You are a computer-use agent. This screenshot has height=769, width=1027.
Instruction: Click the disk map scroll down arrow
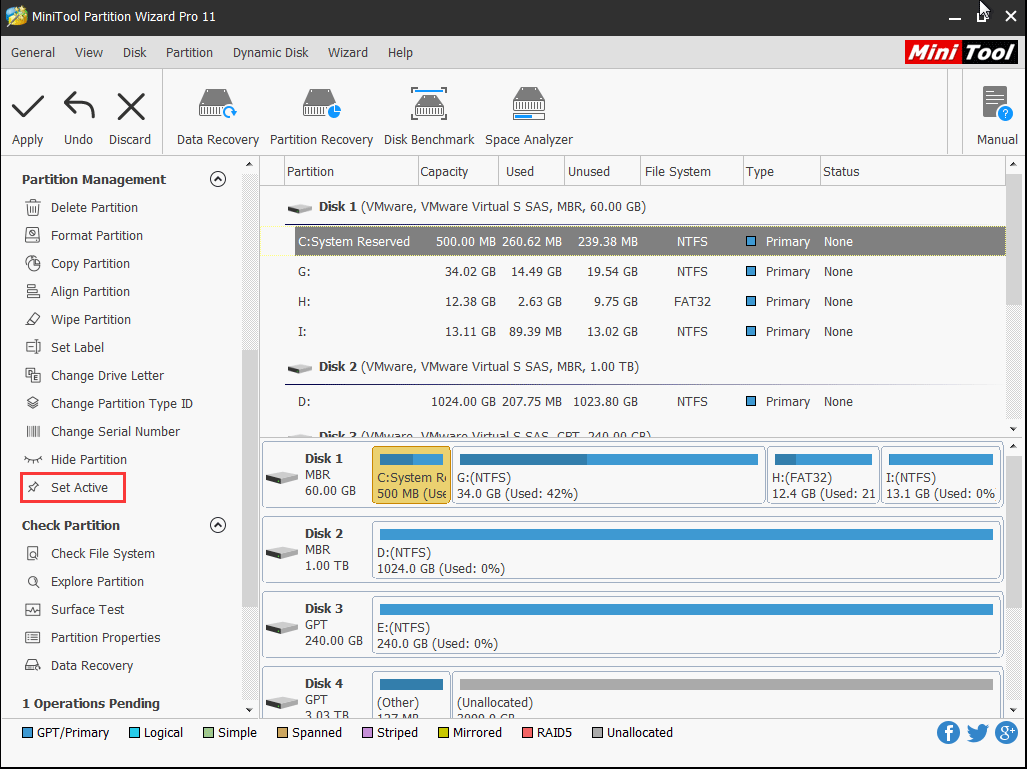coord(1013,709)
